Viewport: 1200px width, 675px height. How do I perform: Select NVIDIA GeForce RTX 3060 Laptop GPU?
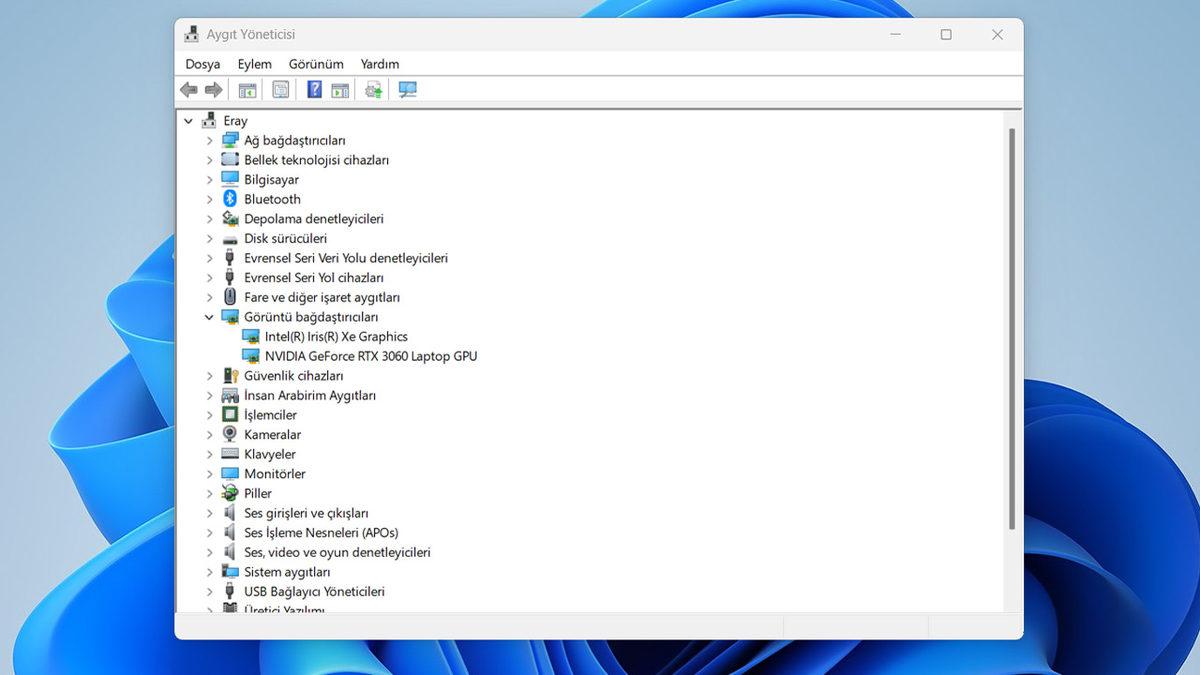(x=370, y=356)
